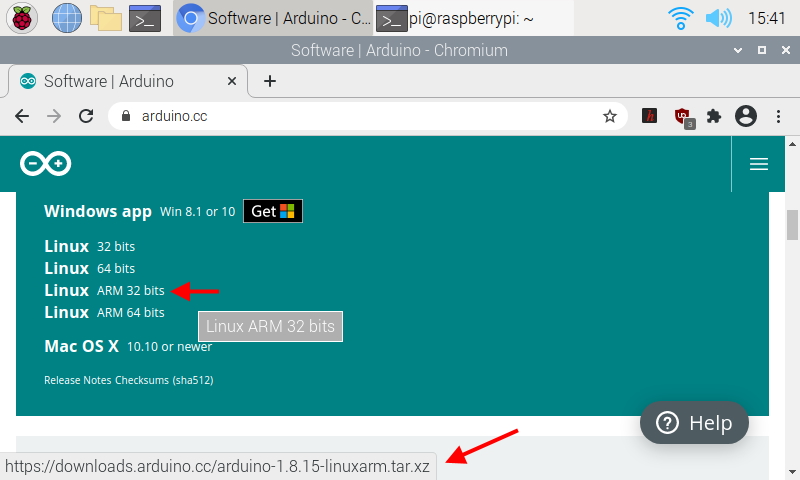
Task: Download Windows app Win 8.1 or 10
Action: coord(140,211)
